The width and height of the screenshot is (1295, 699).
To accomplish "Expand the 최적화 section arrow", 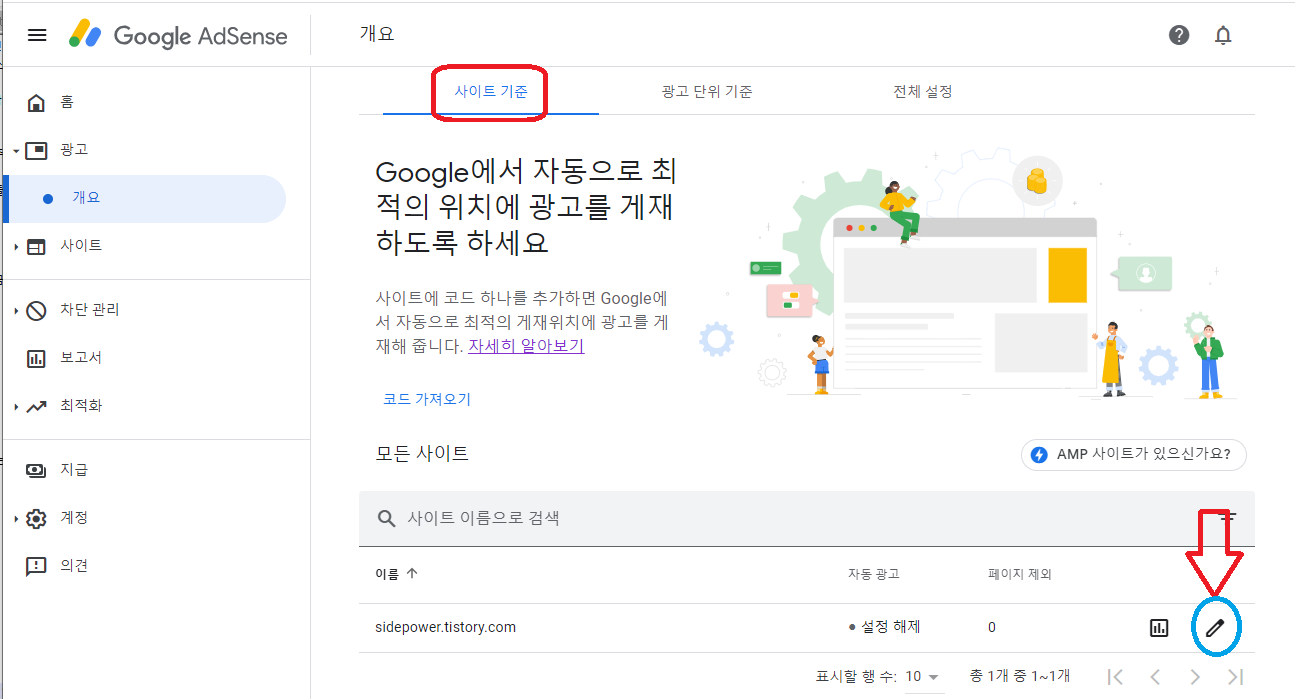I will [x=16, y=407].
